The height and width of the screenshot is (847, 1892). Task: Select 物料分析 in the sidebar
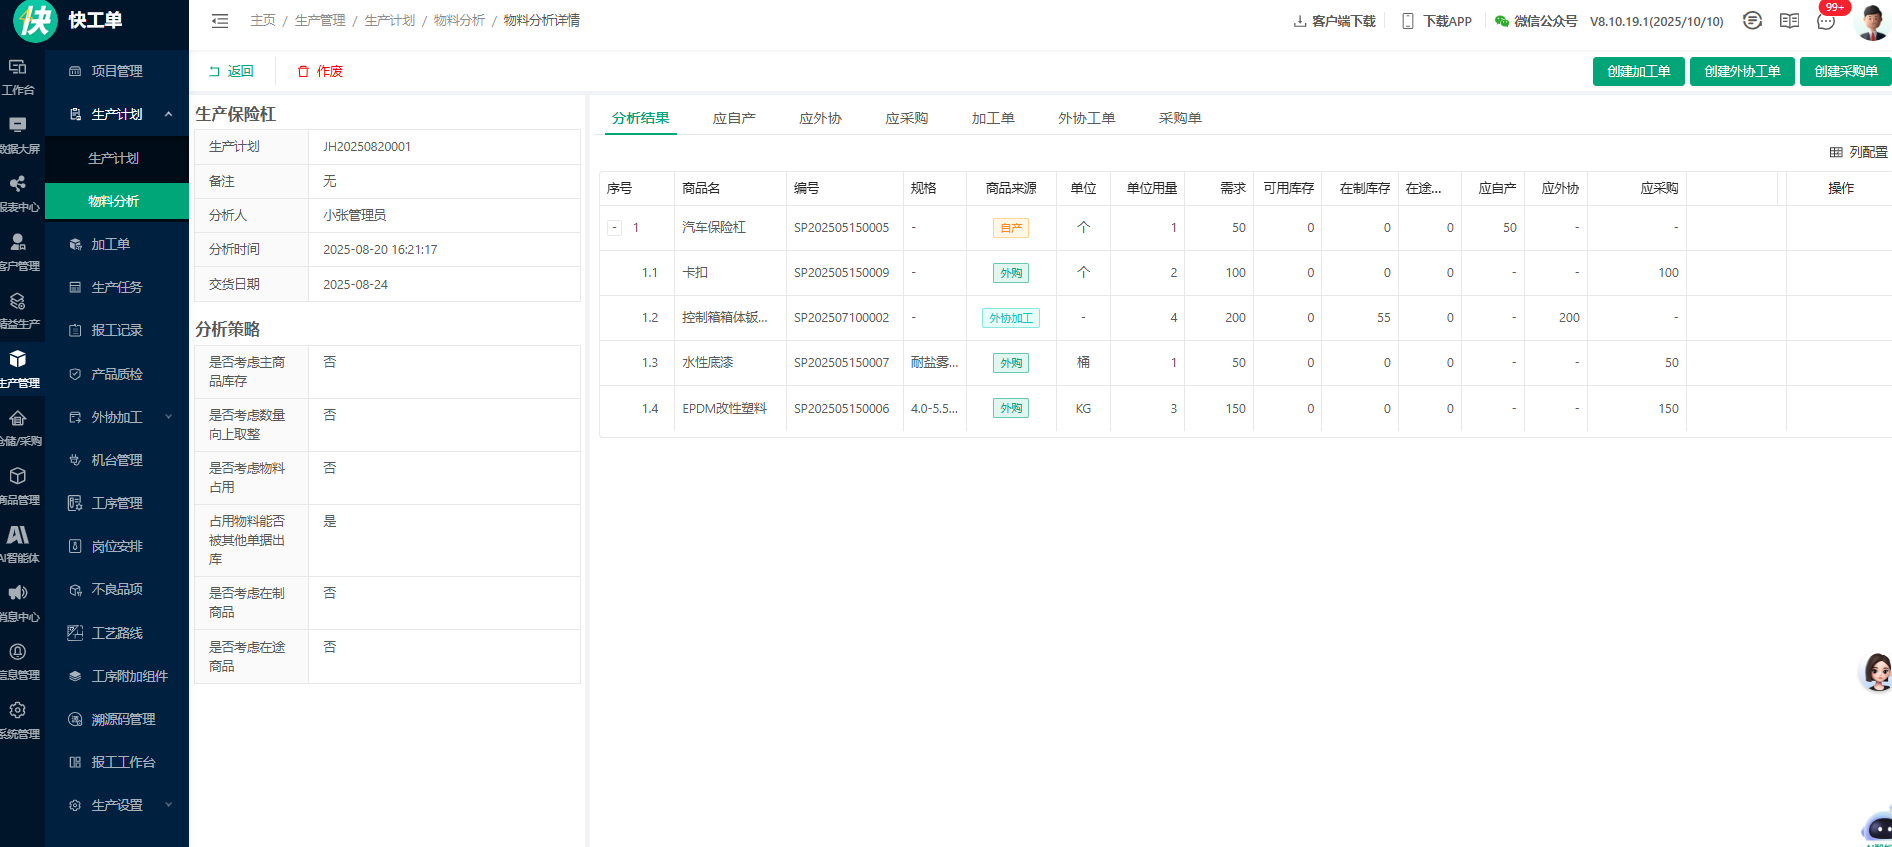[117, 201]
